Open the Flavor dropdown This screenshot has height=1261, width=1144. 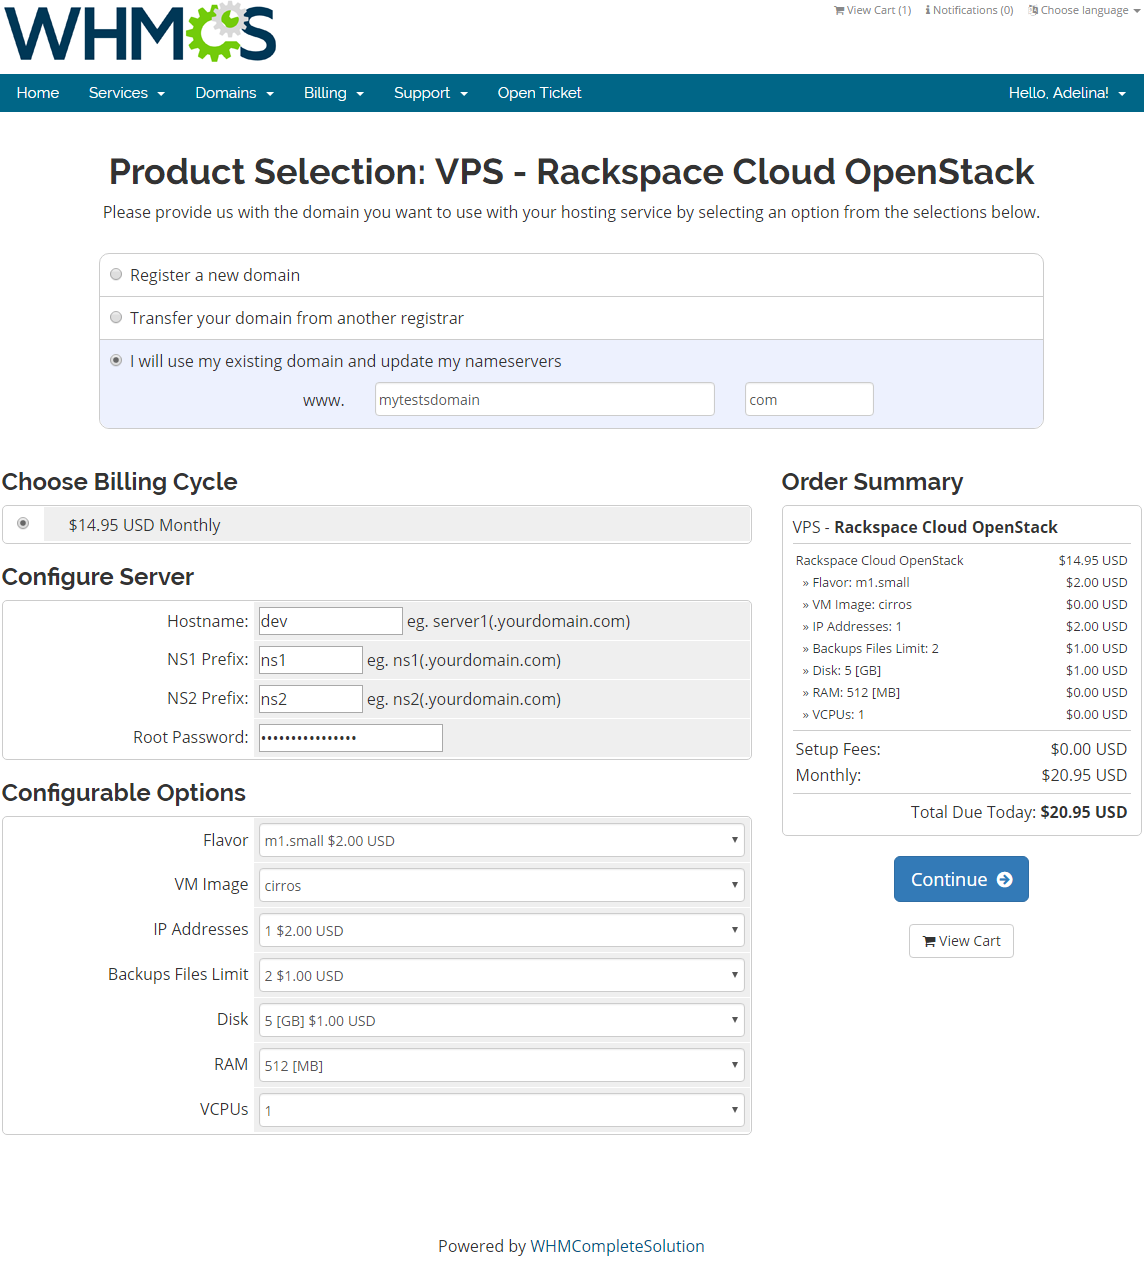tap(501, 840)
